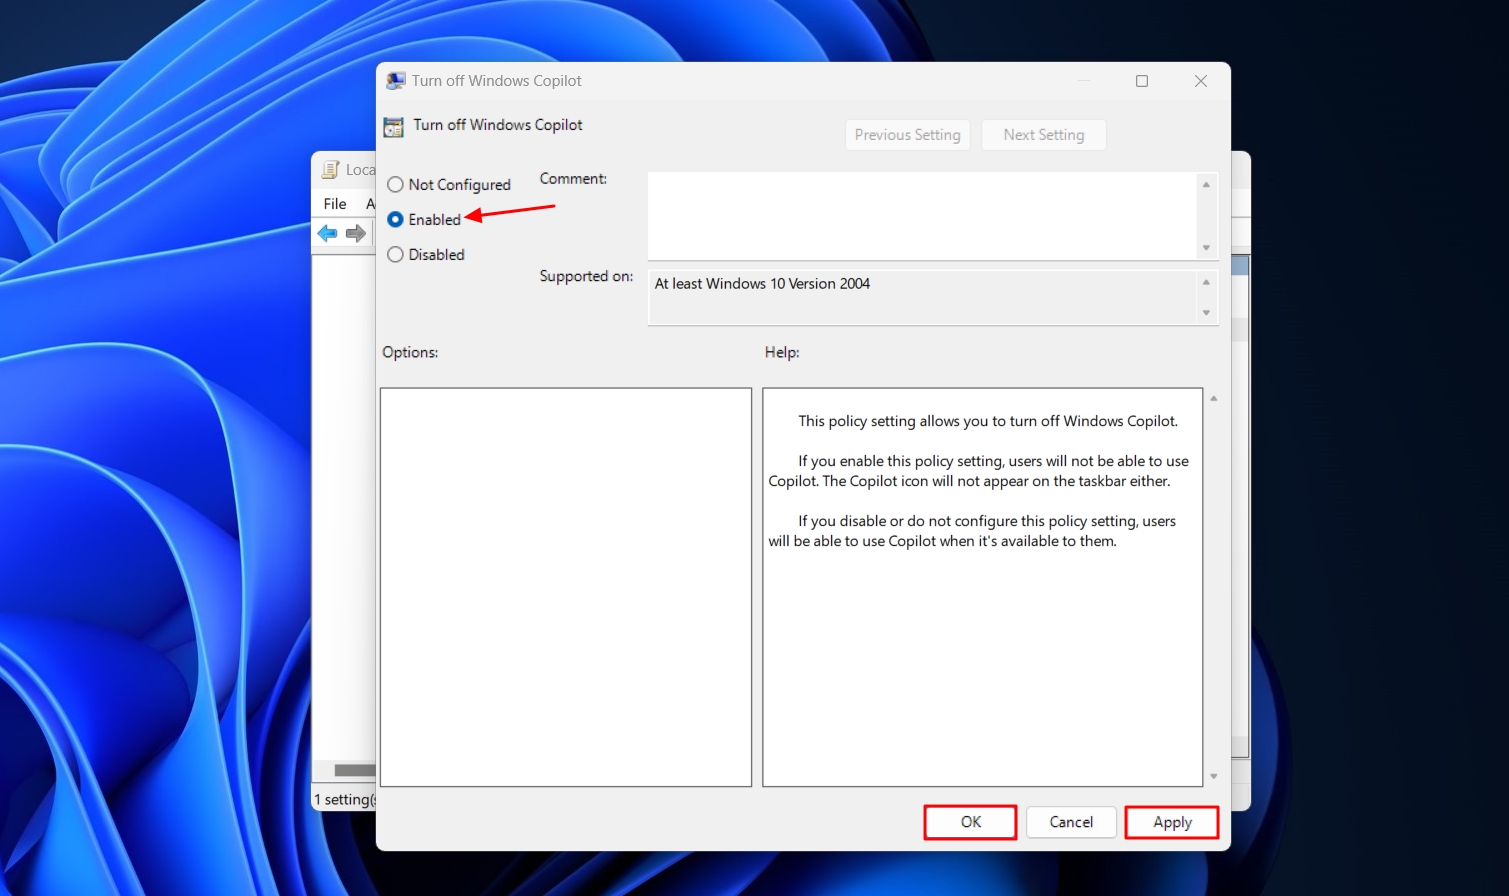
Task: Select the Enabled option
Action: coord(395,219)
